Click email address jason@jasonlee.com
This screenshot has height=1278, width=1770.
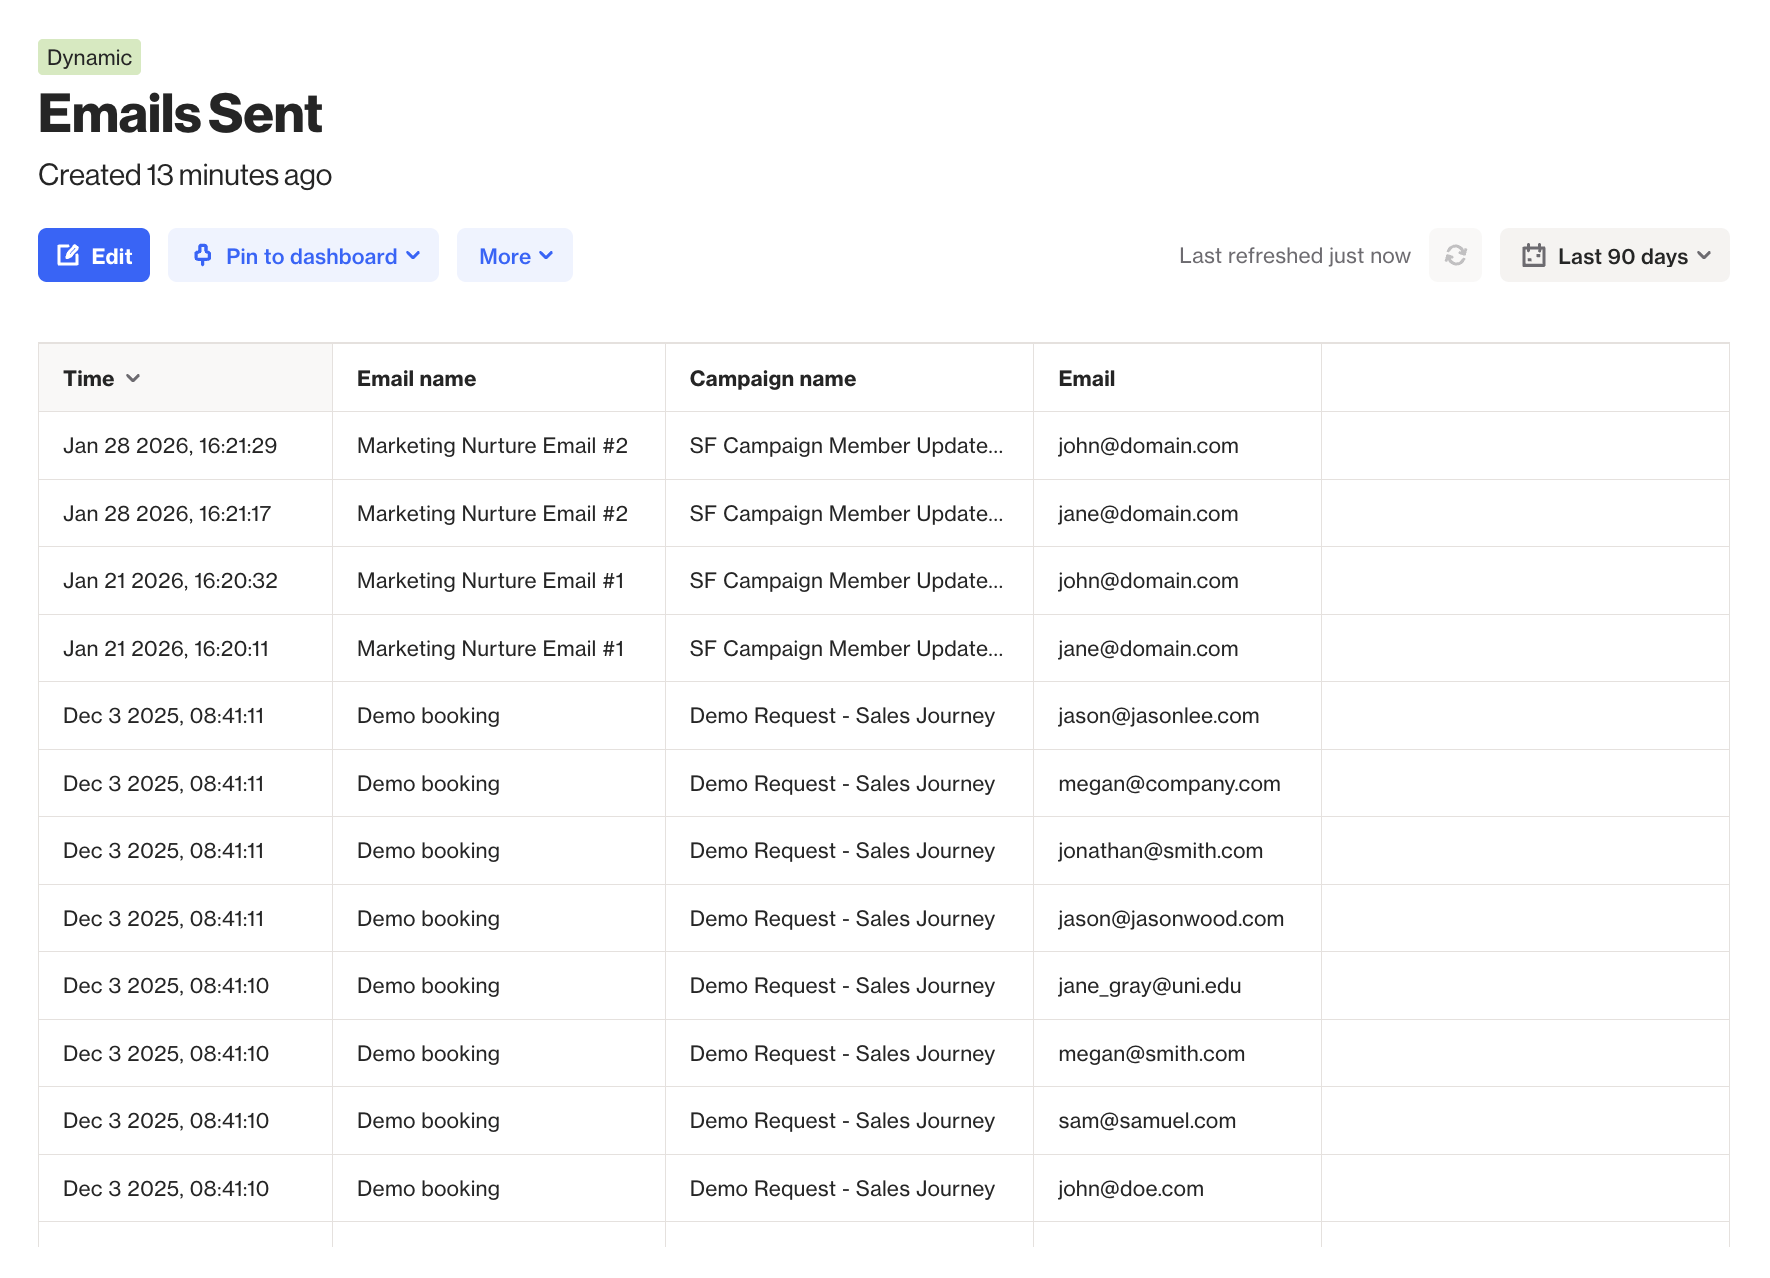pyautogui.click(x=1158, y=716)
